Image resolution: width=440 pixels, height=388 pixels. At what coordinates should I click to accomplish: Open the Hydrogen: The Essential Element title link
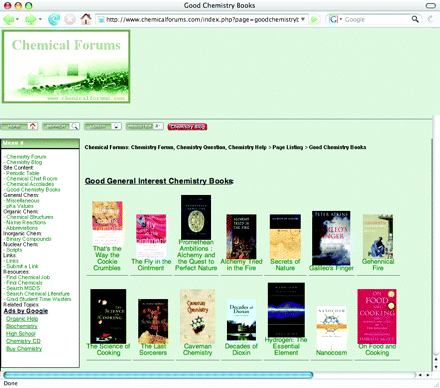pyautogui.click(x=286, y=346)
